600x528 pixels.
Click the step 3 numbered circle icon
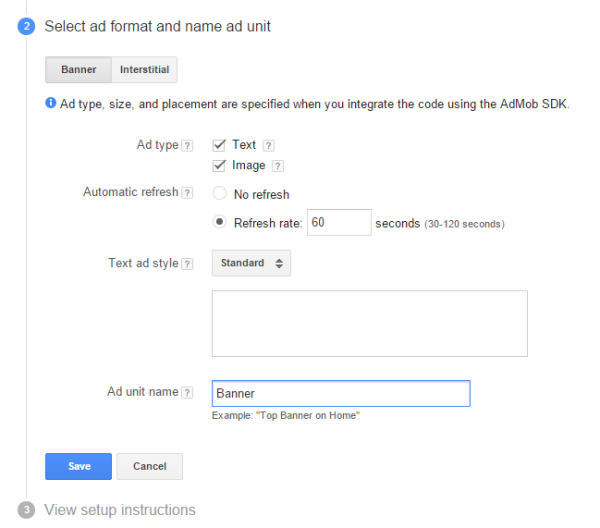tap(27, 510)
